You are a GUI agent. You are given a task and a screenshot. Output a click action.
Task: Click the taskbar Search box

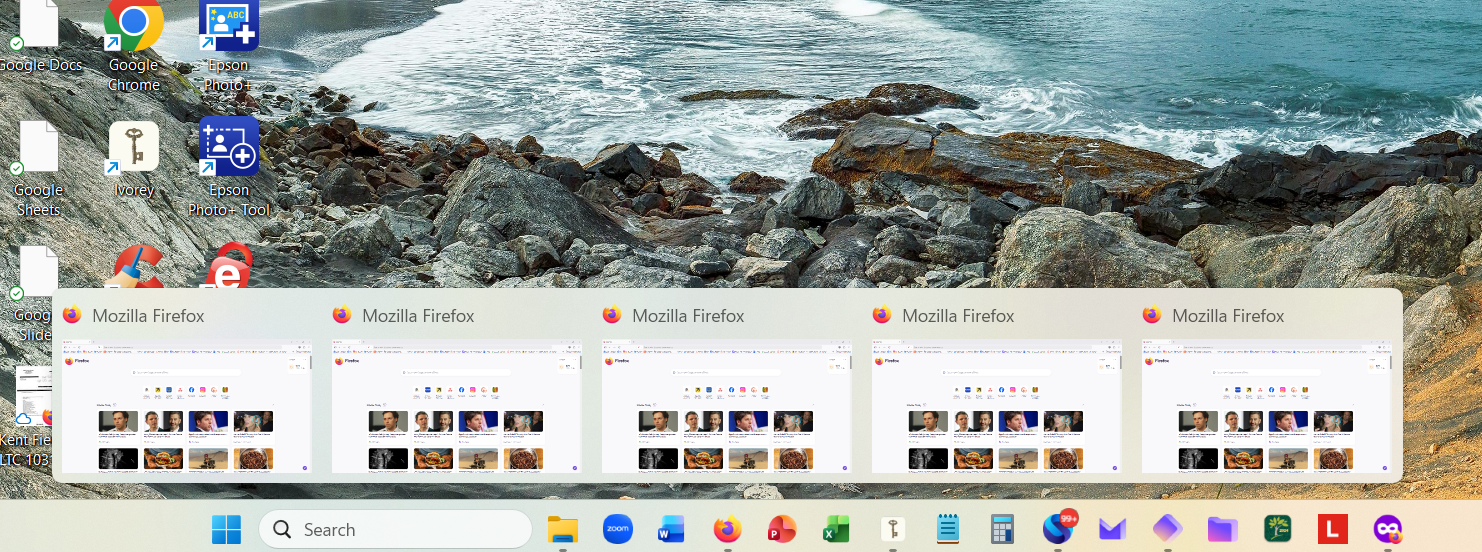tap(395, 529)
